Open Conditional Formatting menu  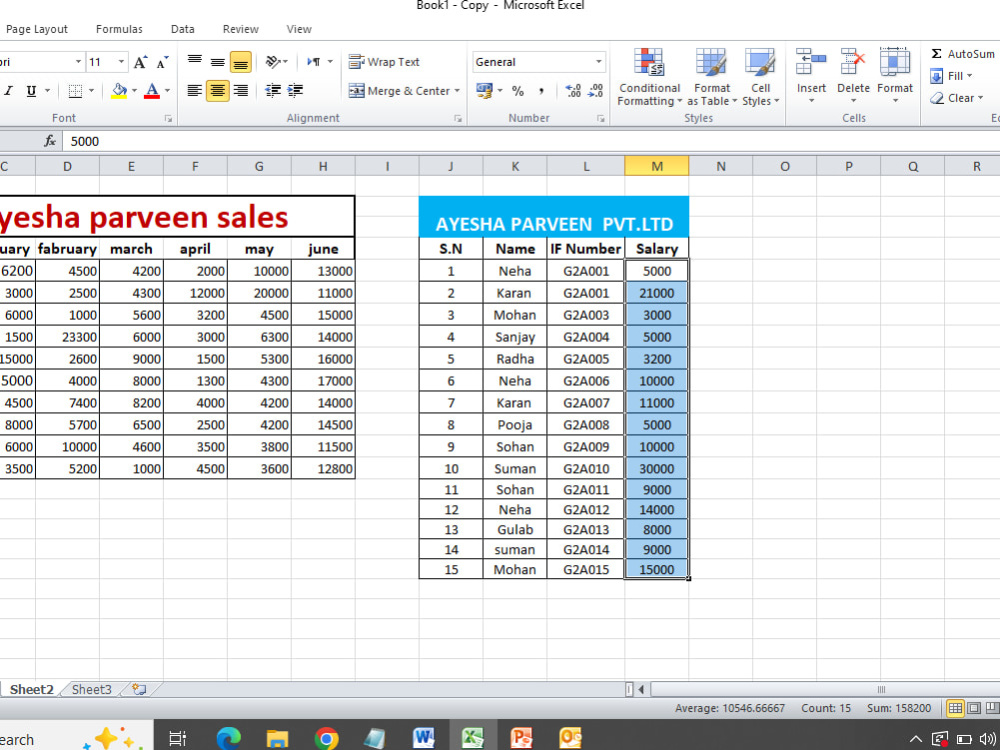tap(649, 77)
